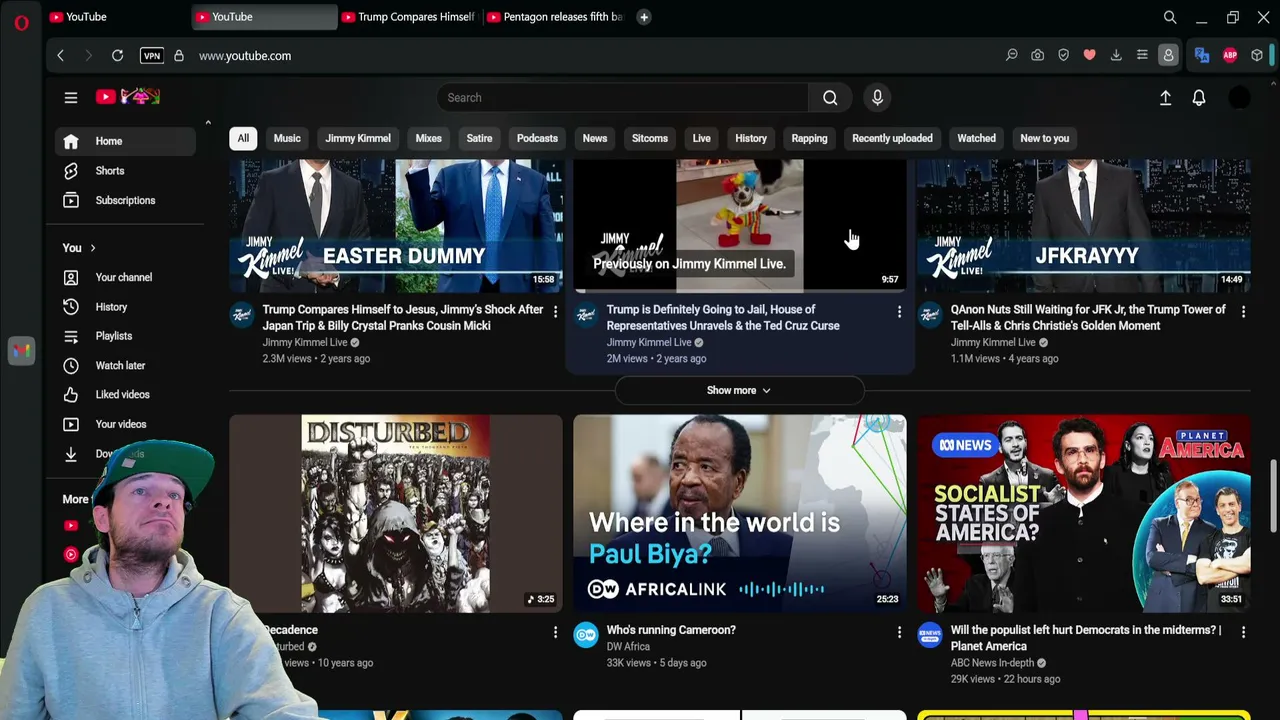This screenshot has height=720, width=1280.
Task: Open Home in the sidebar
Action: pyautogui.click(x=125, y=141)
